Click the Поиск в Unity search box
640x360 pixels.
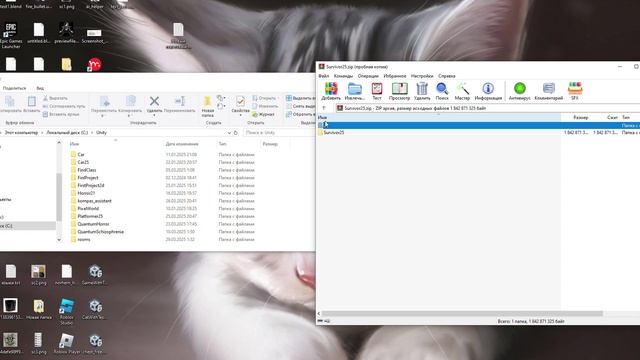pyautogui.click(x=279, y=133)
